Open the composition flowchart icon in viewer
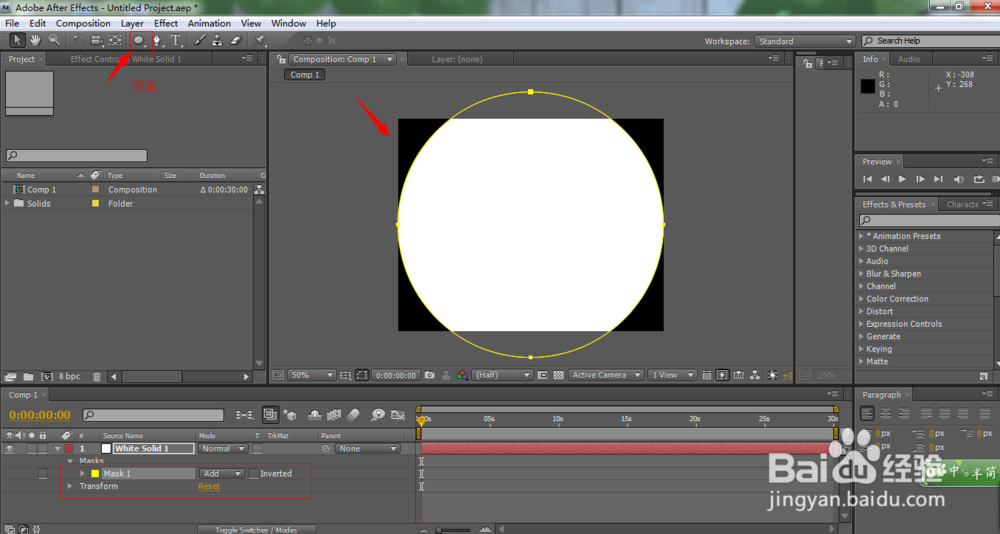 pyautogui.click(x=755, y=375)
